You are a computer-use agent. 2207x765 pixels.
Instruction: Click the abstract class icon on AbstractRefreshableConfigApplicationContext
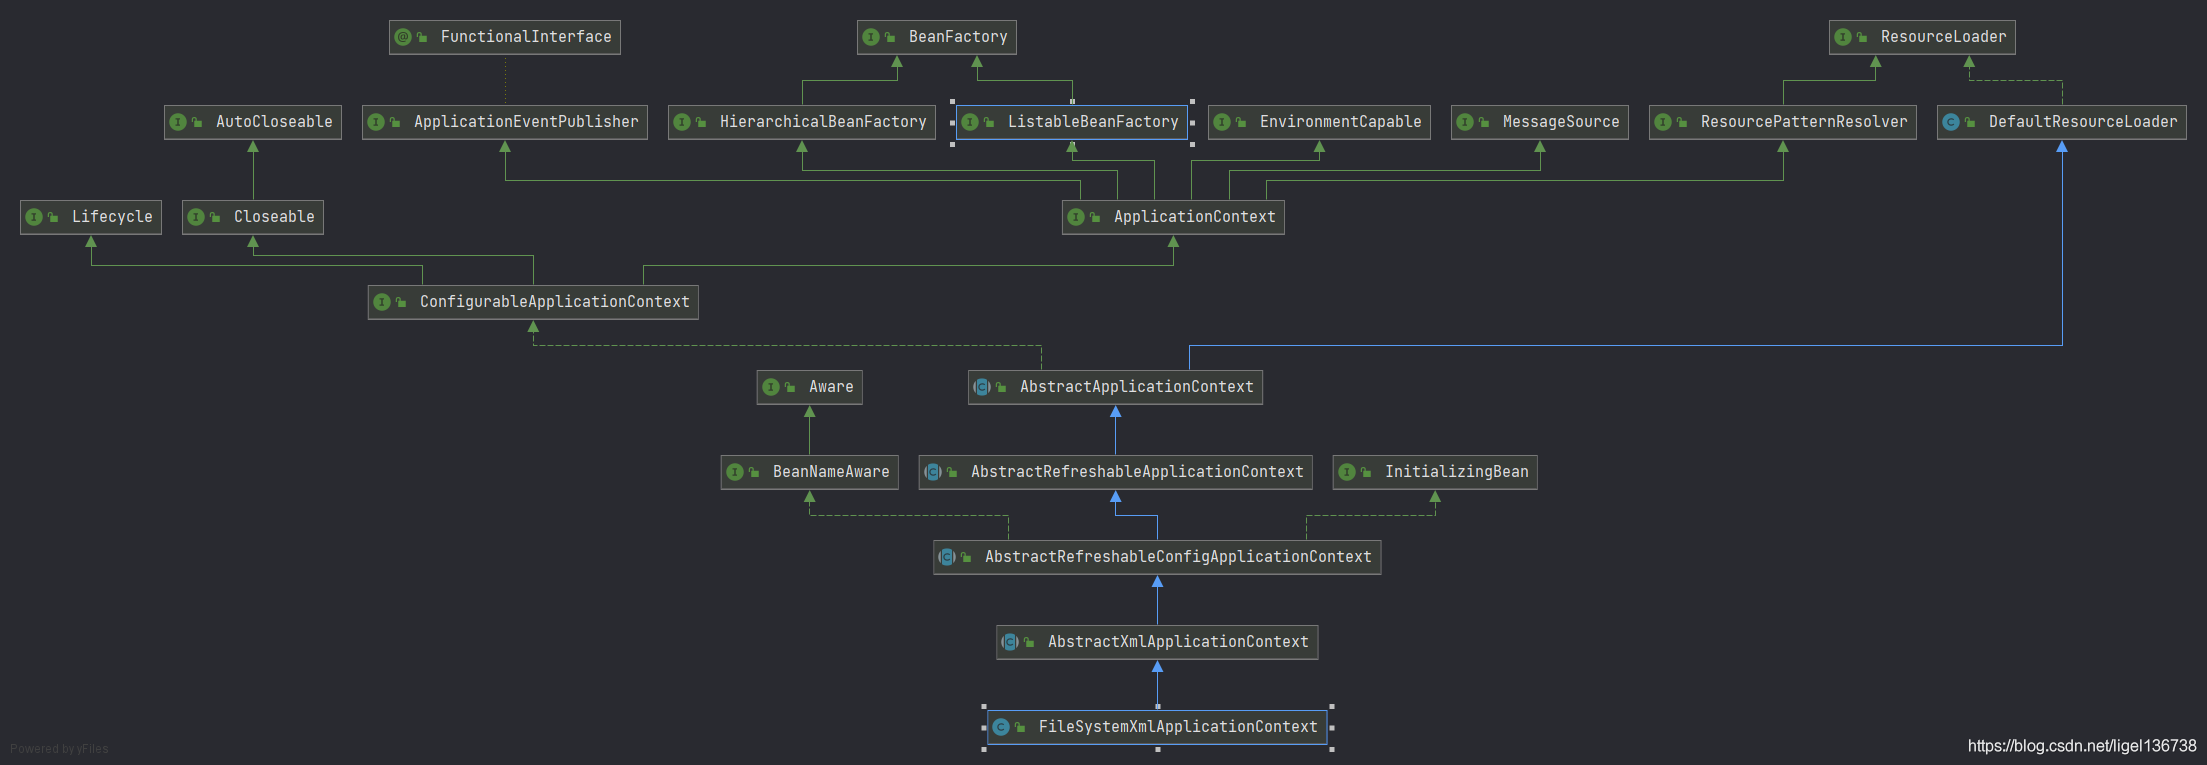coord(947,557)
